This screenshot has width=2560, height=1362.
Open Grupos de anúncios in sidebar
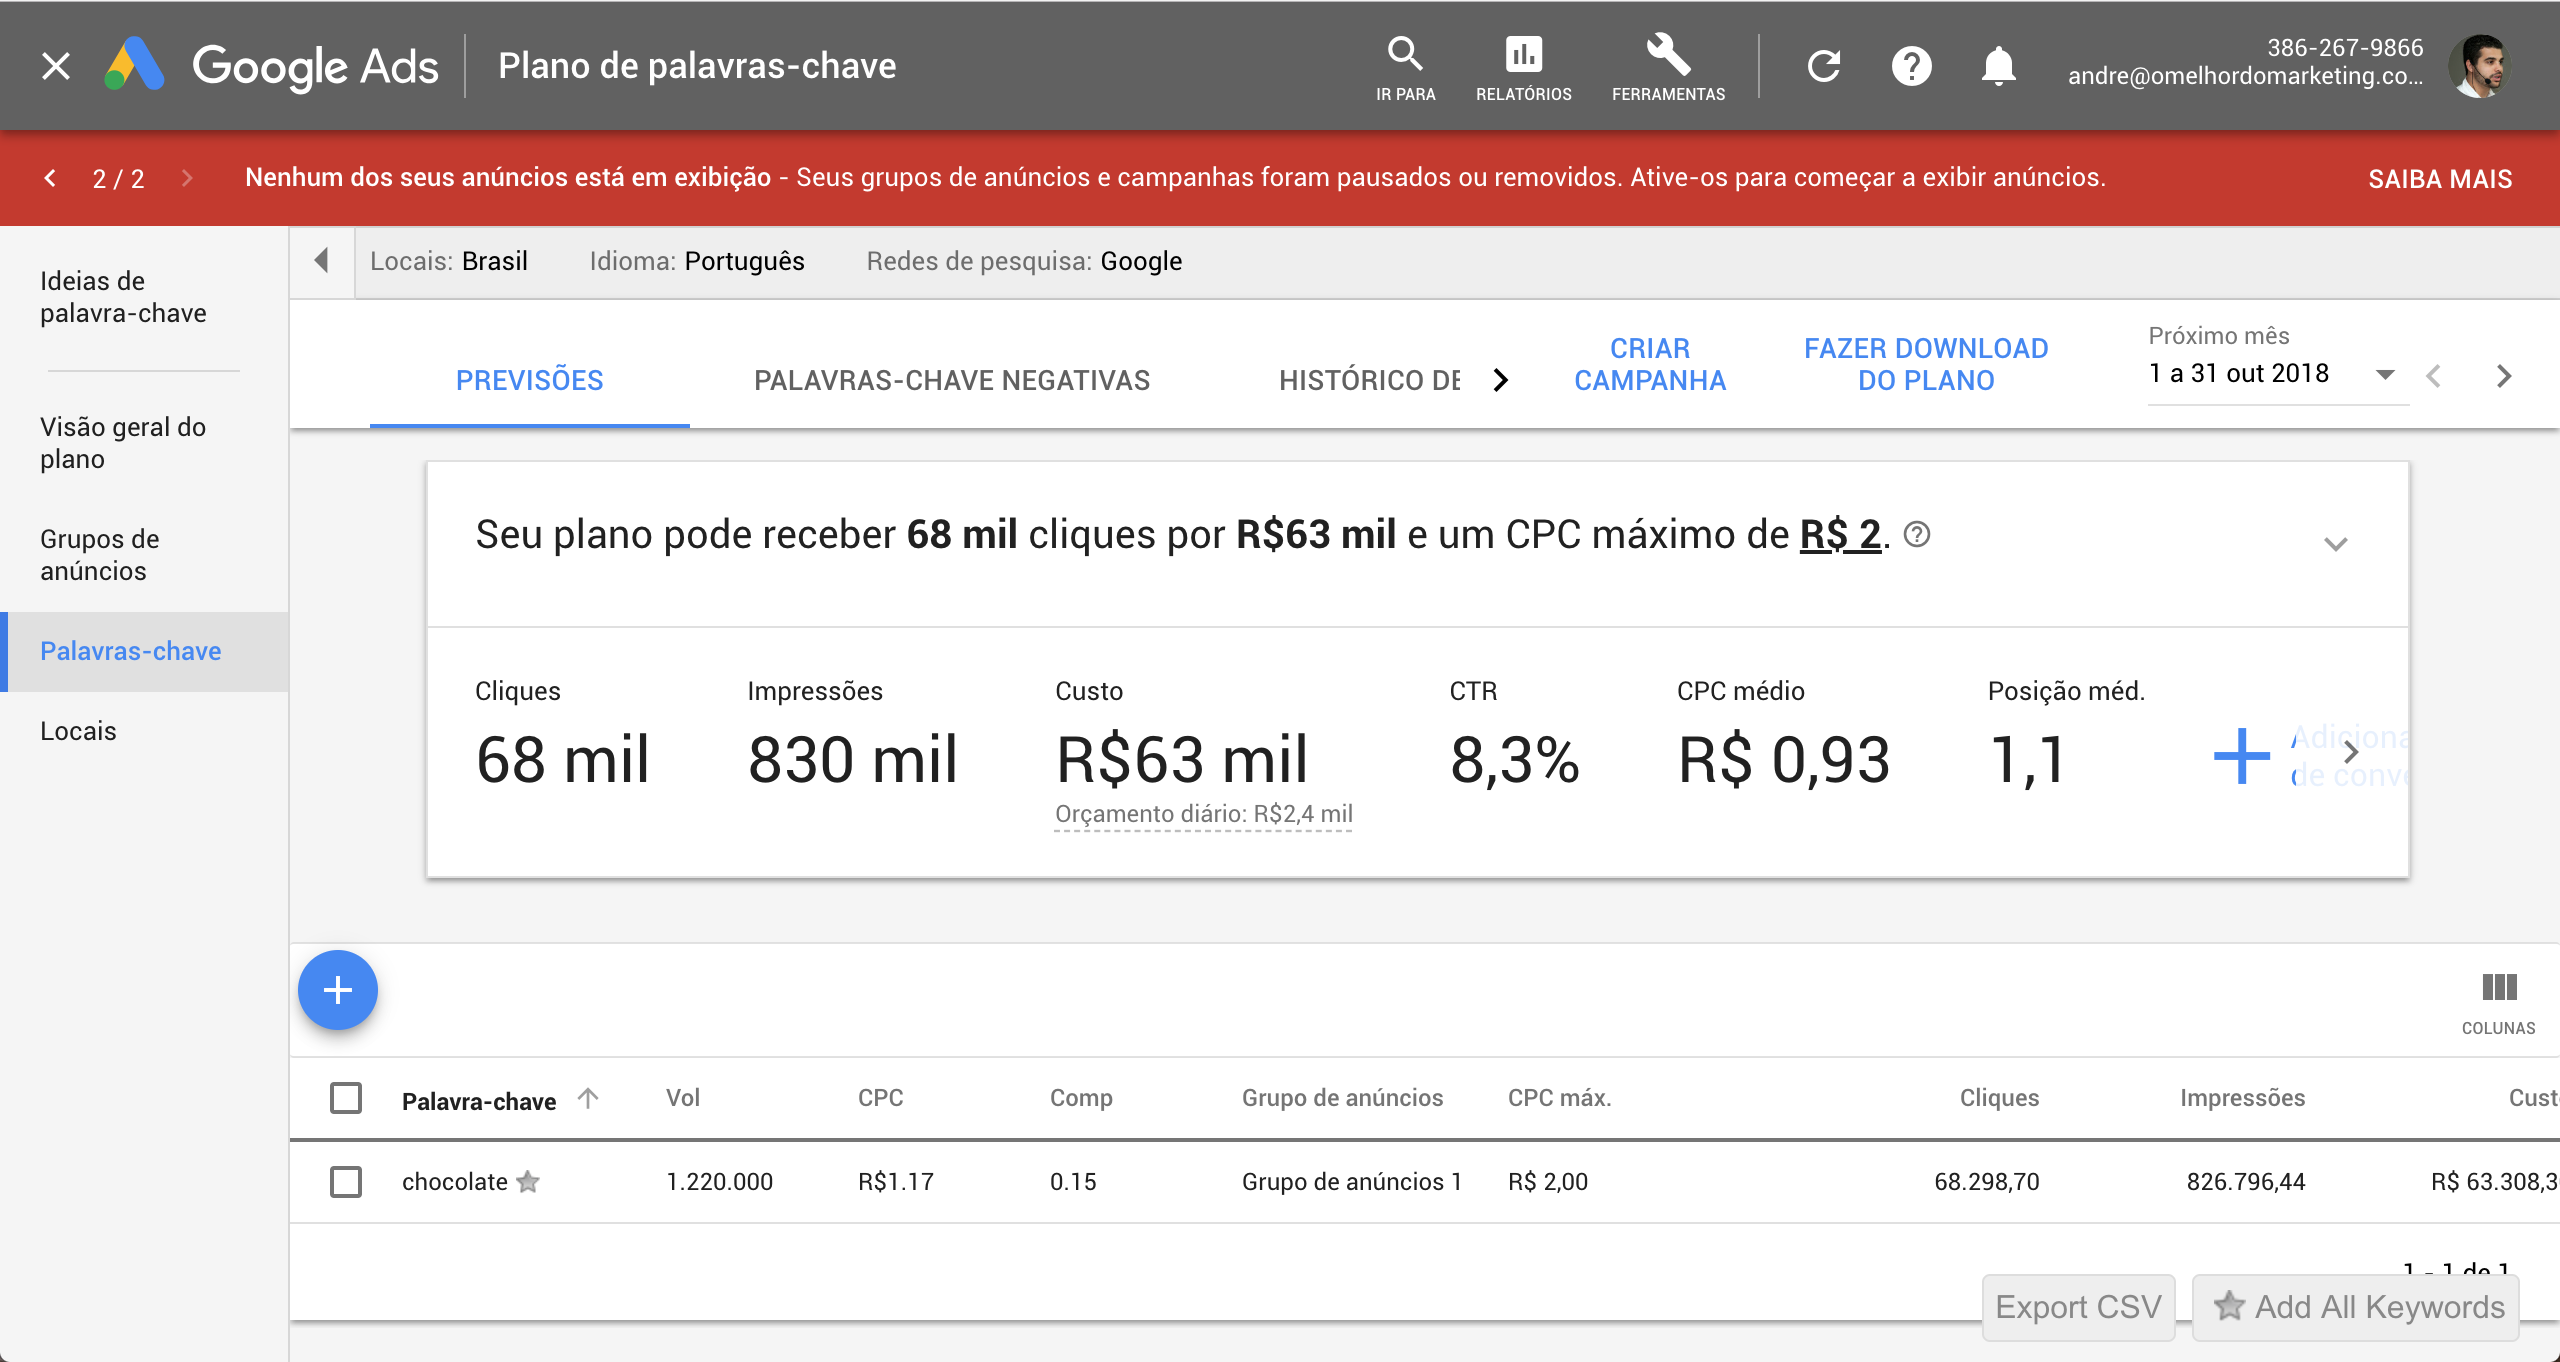100,554
